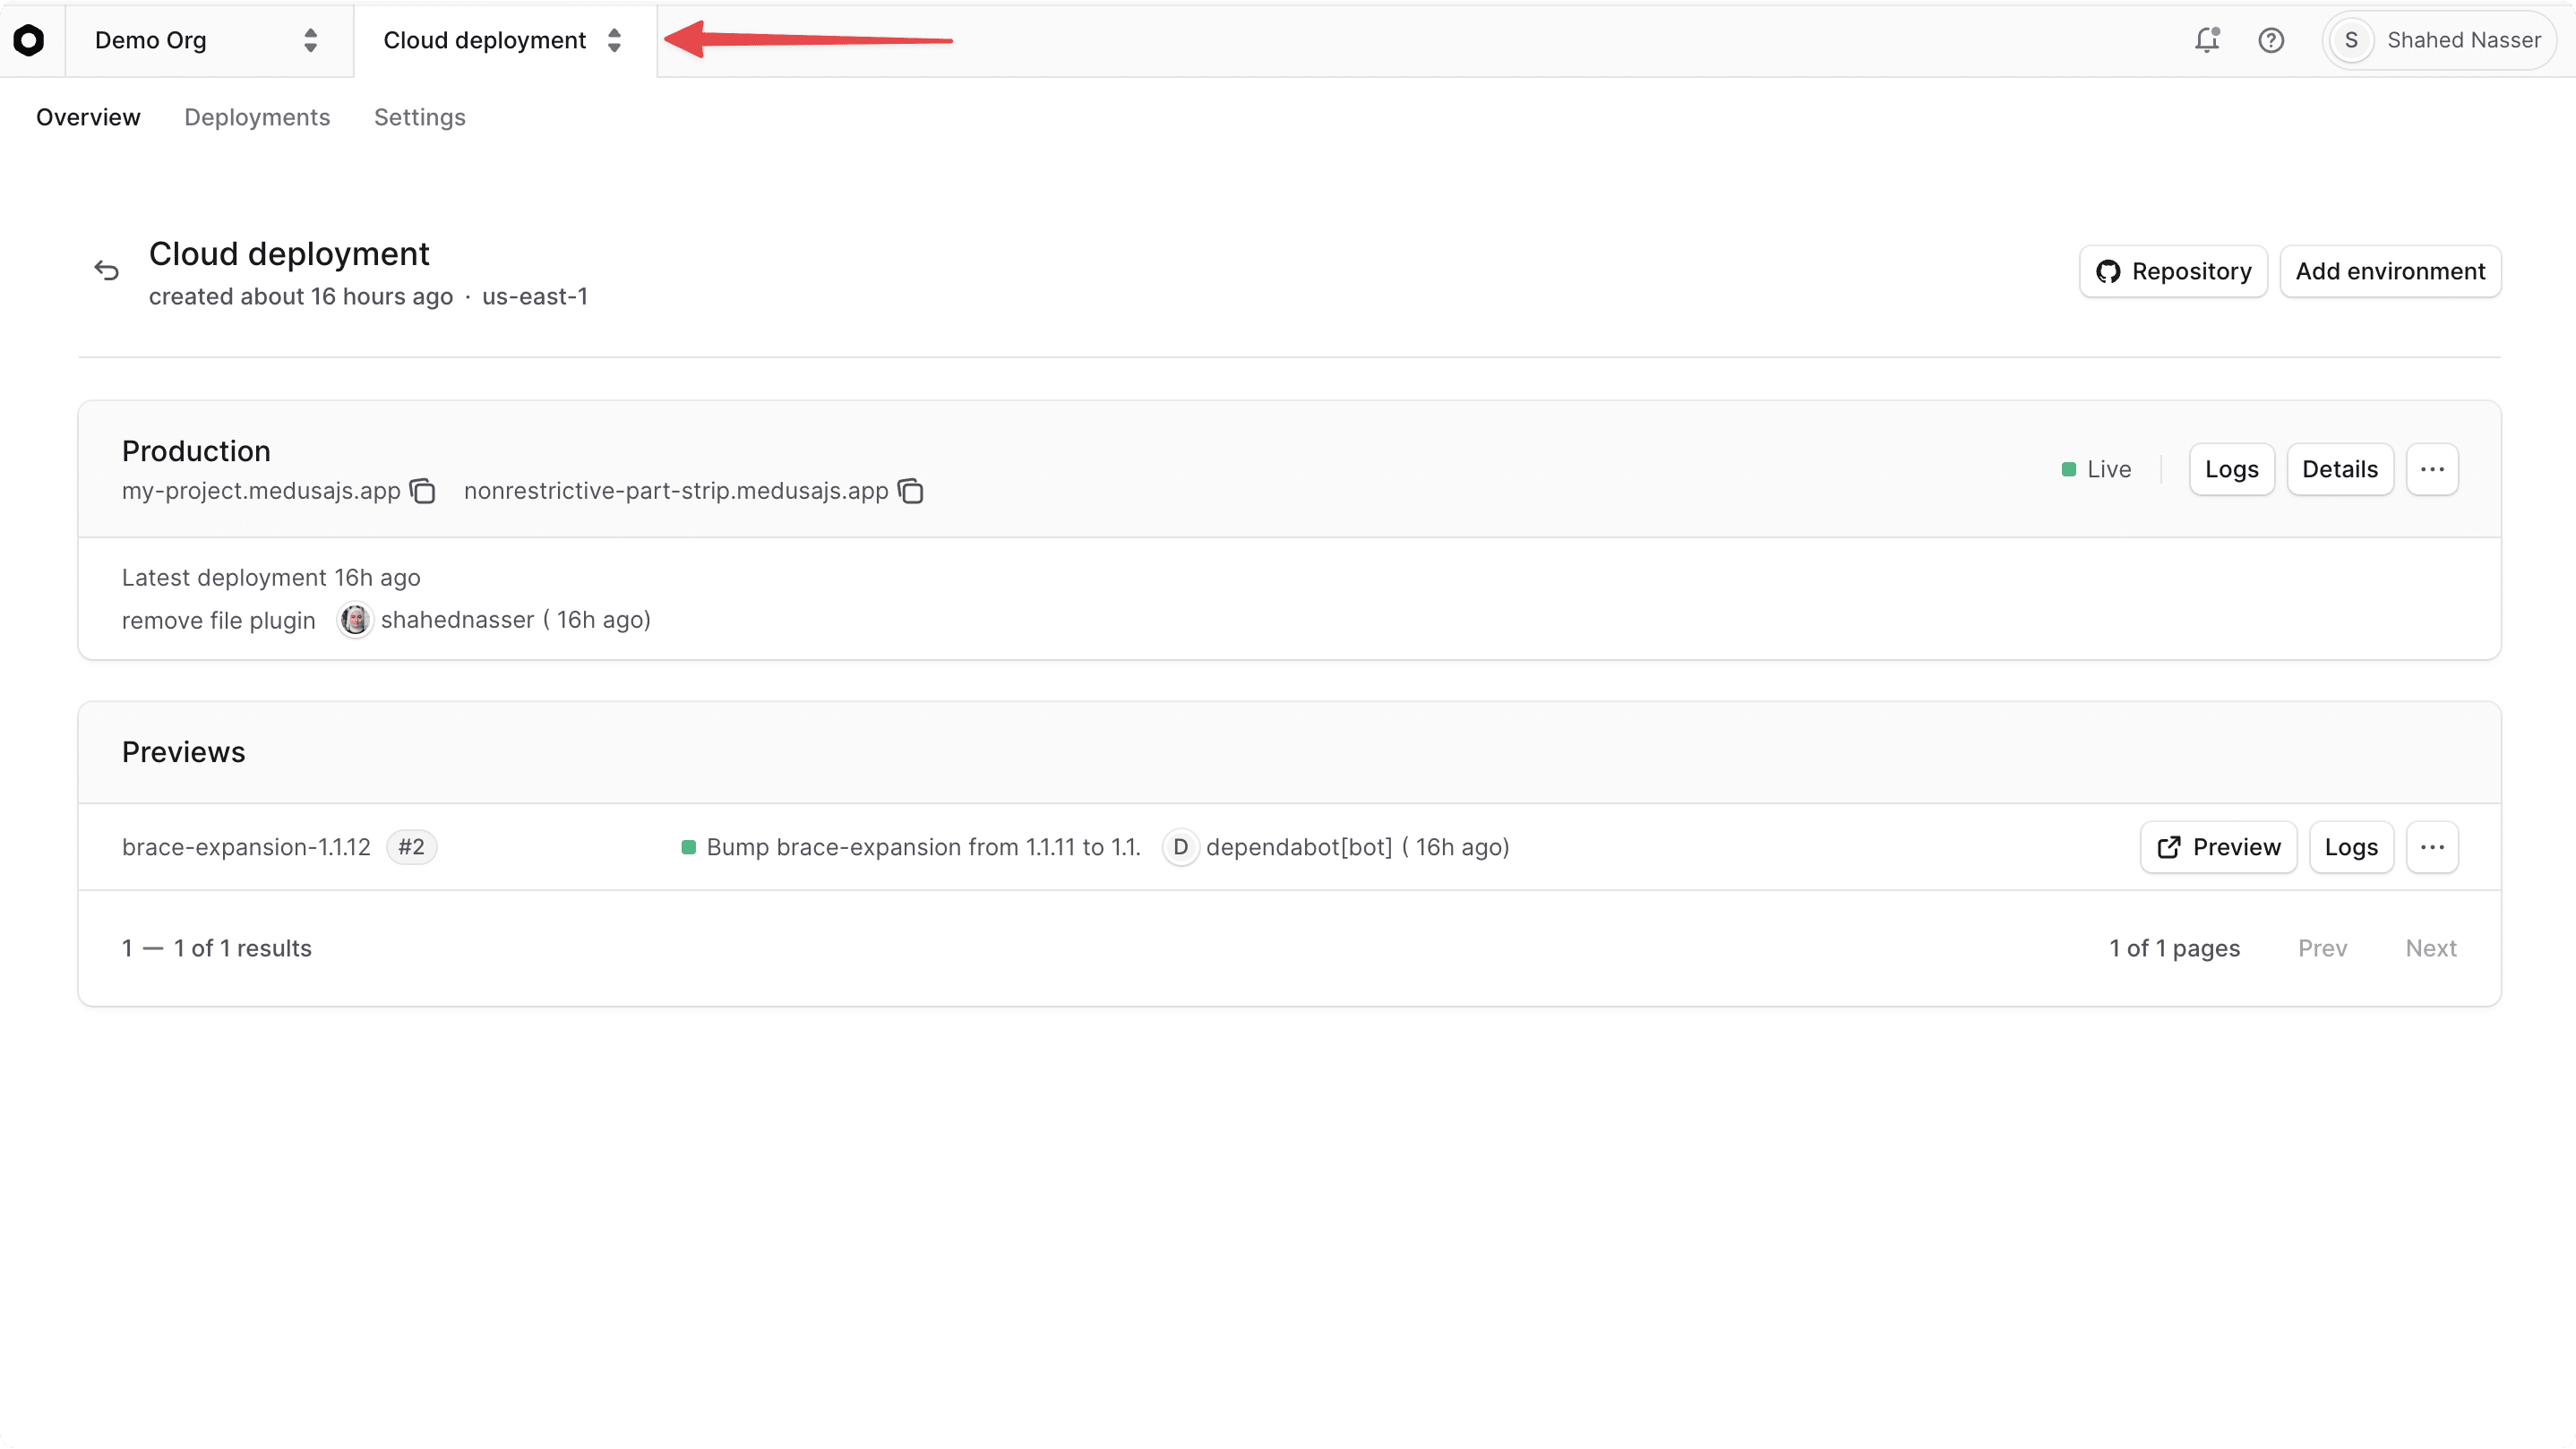The height and width of the screenshot is (1449, 2576).
Task: Copy the my-project.medusajs.app URL
Action: pos(423,491)
